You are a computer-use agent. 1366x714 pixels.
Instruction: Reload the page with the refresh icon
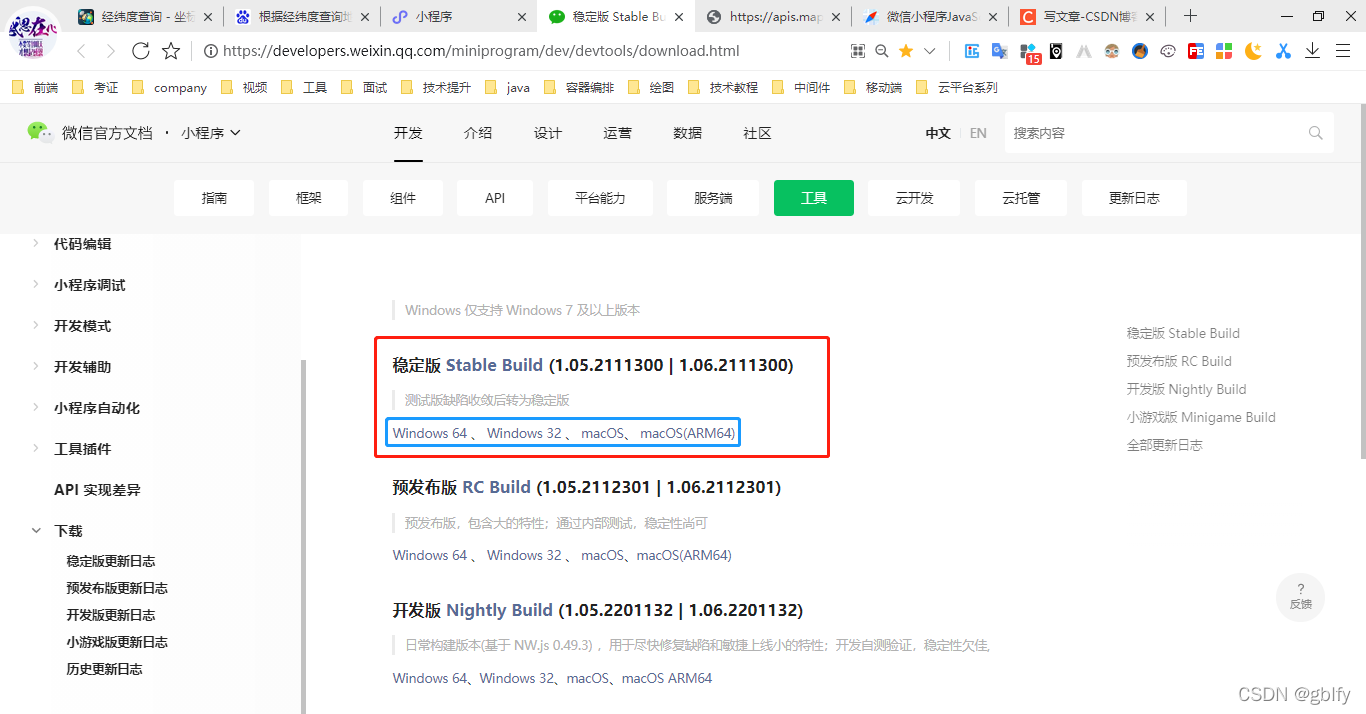tap(141, 51)
